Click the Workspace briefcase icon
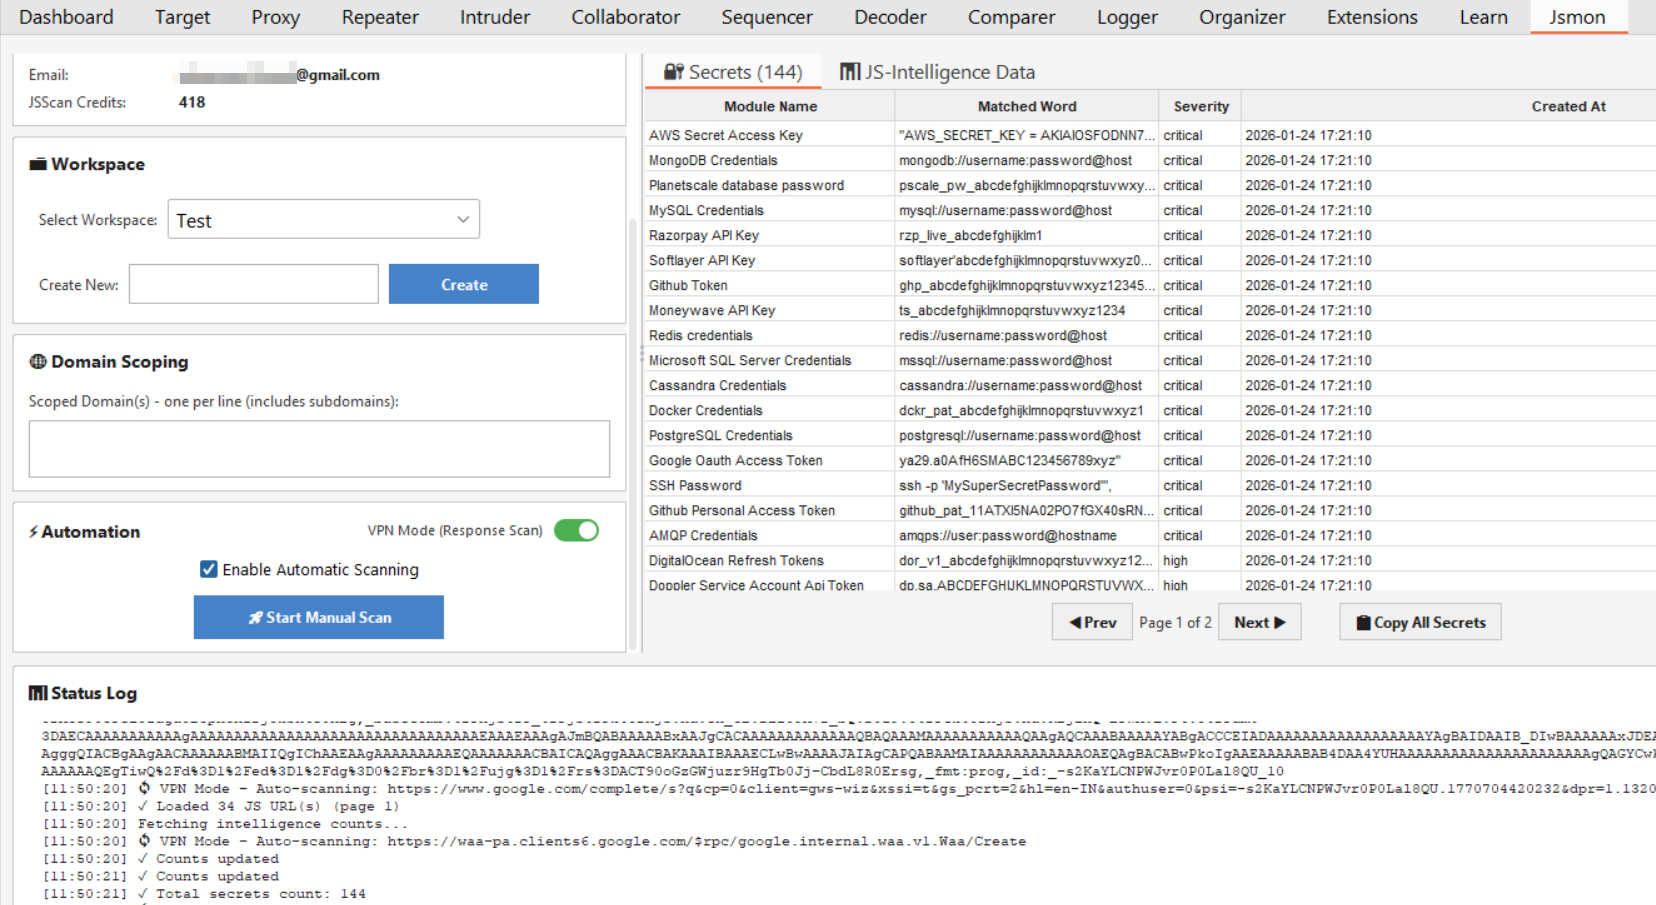This screenshot has height=905, width=1656. point(38,164)
